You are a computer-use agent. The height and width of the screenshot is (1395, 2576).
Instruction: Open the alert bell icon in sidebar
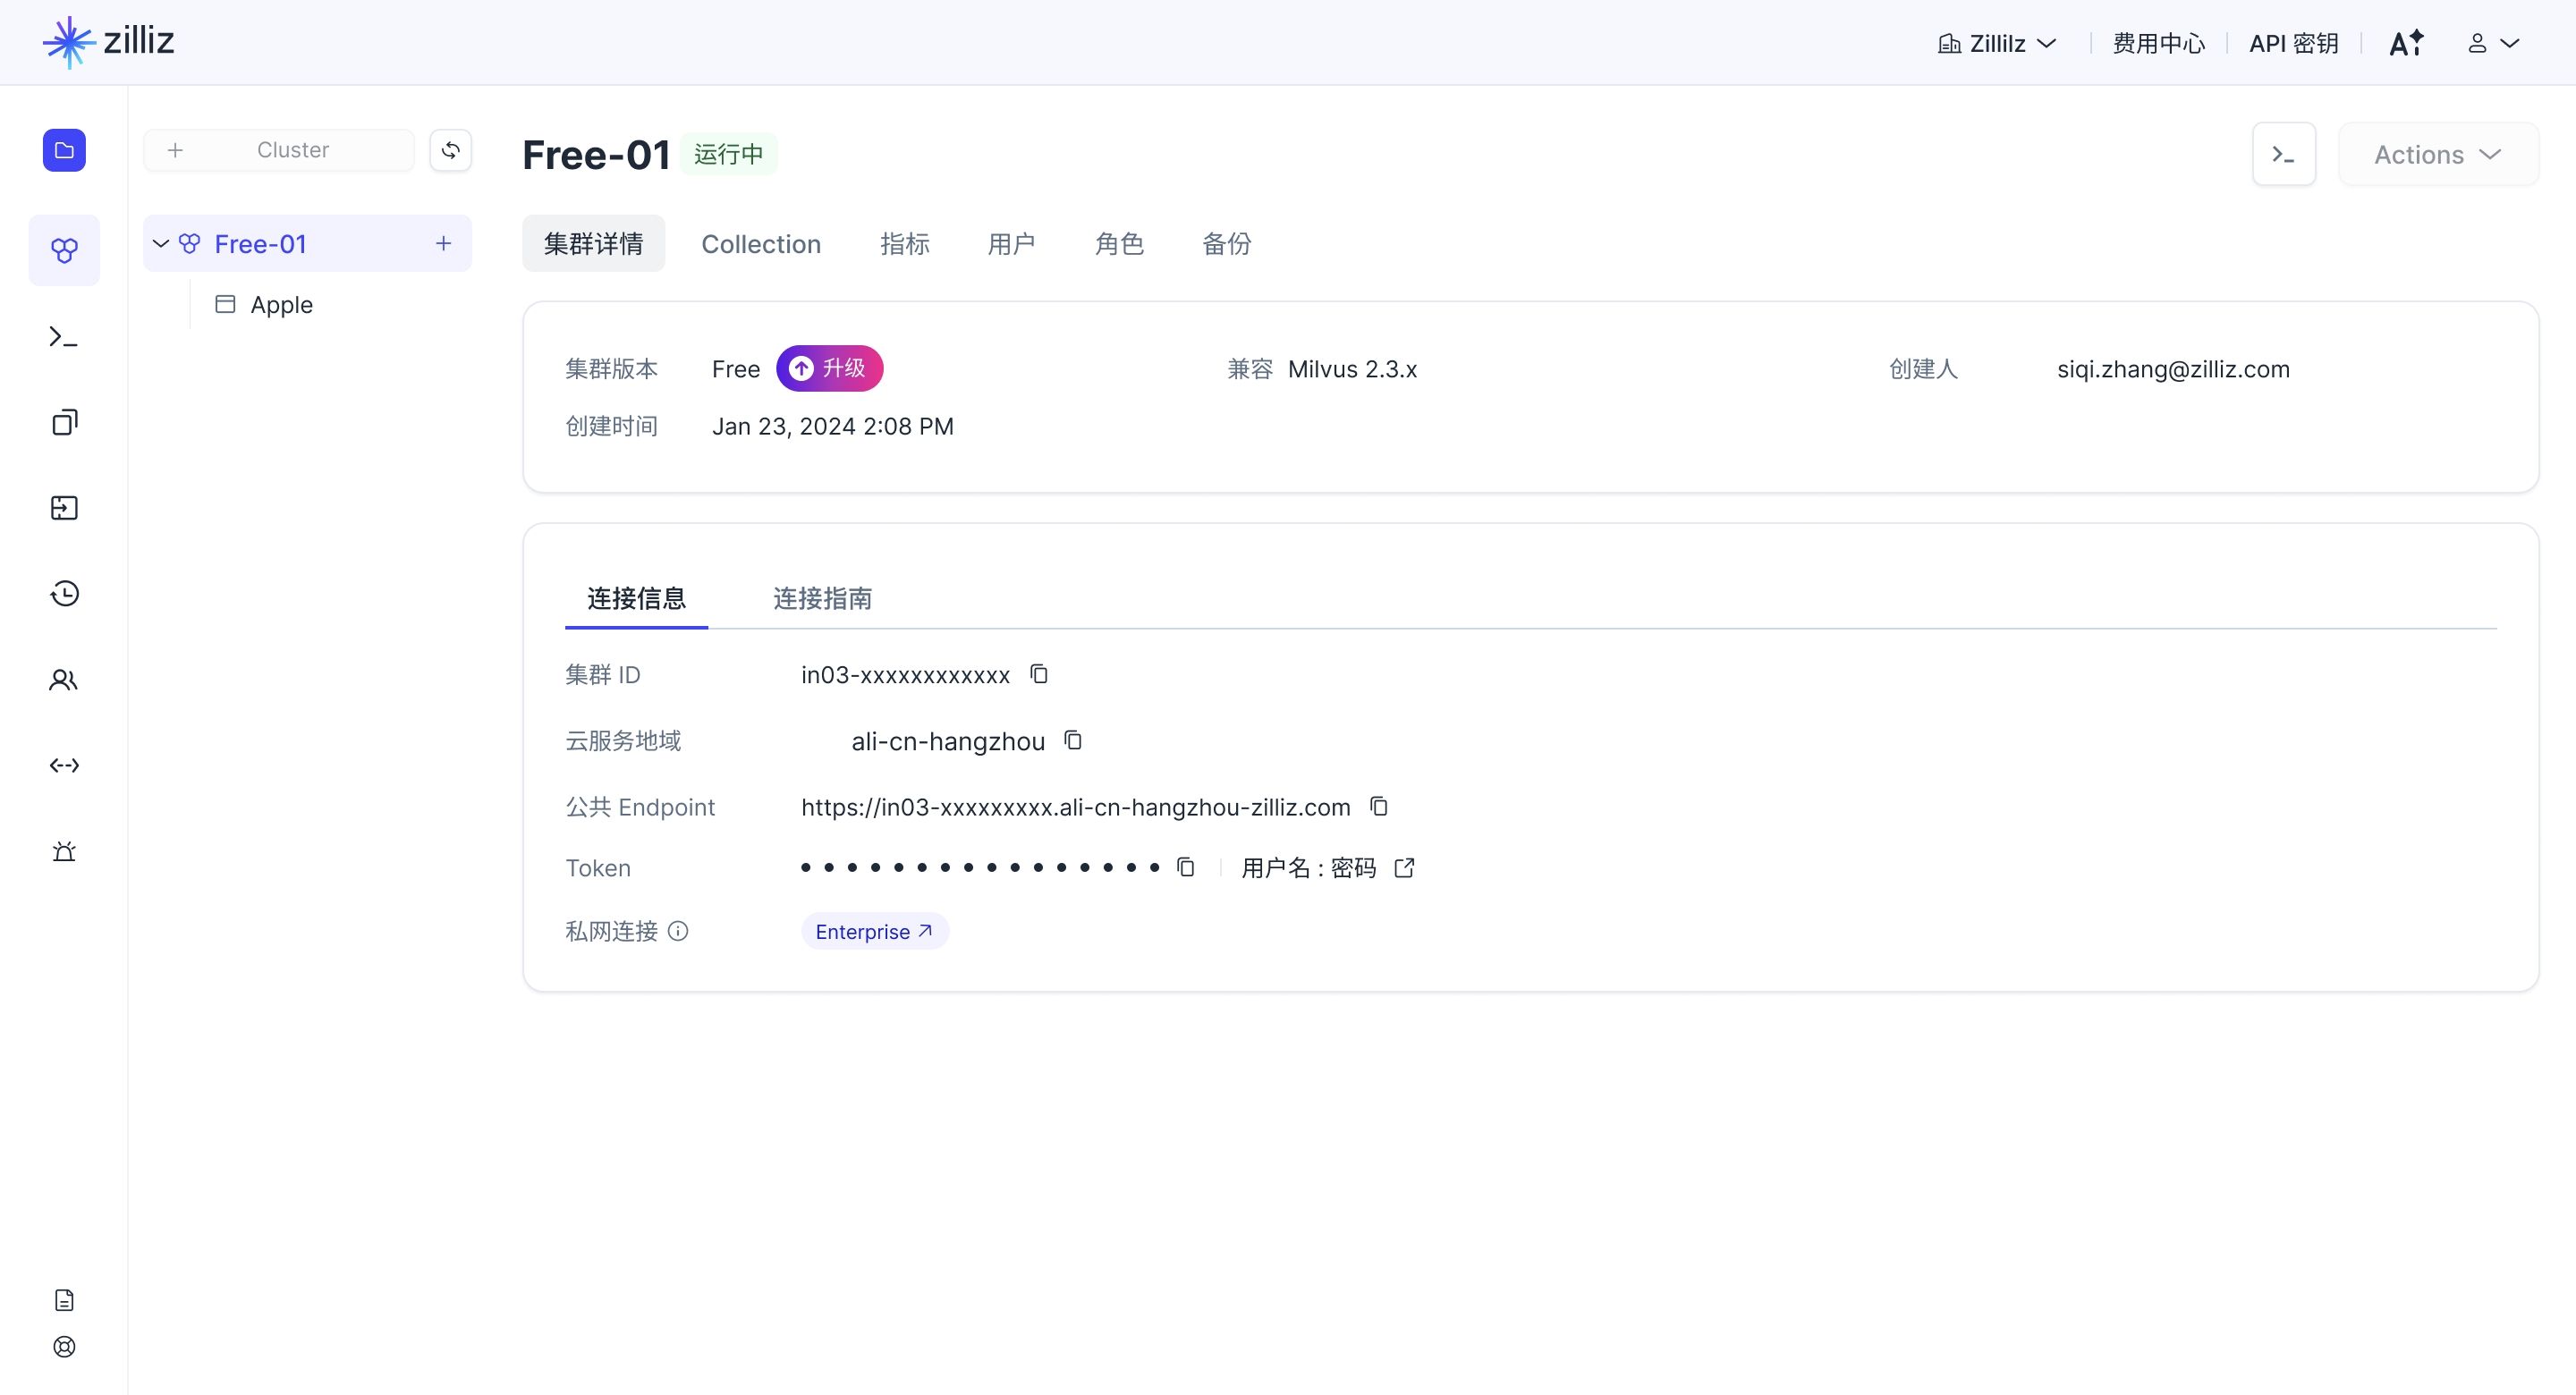[x=64, y=851]
